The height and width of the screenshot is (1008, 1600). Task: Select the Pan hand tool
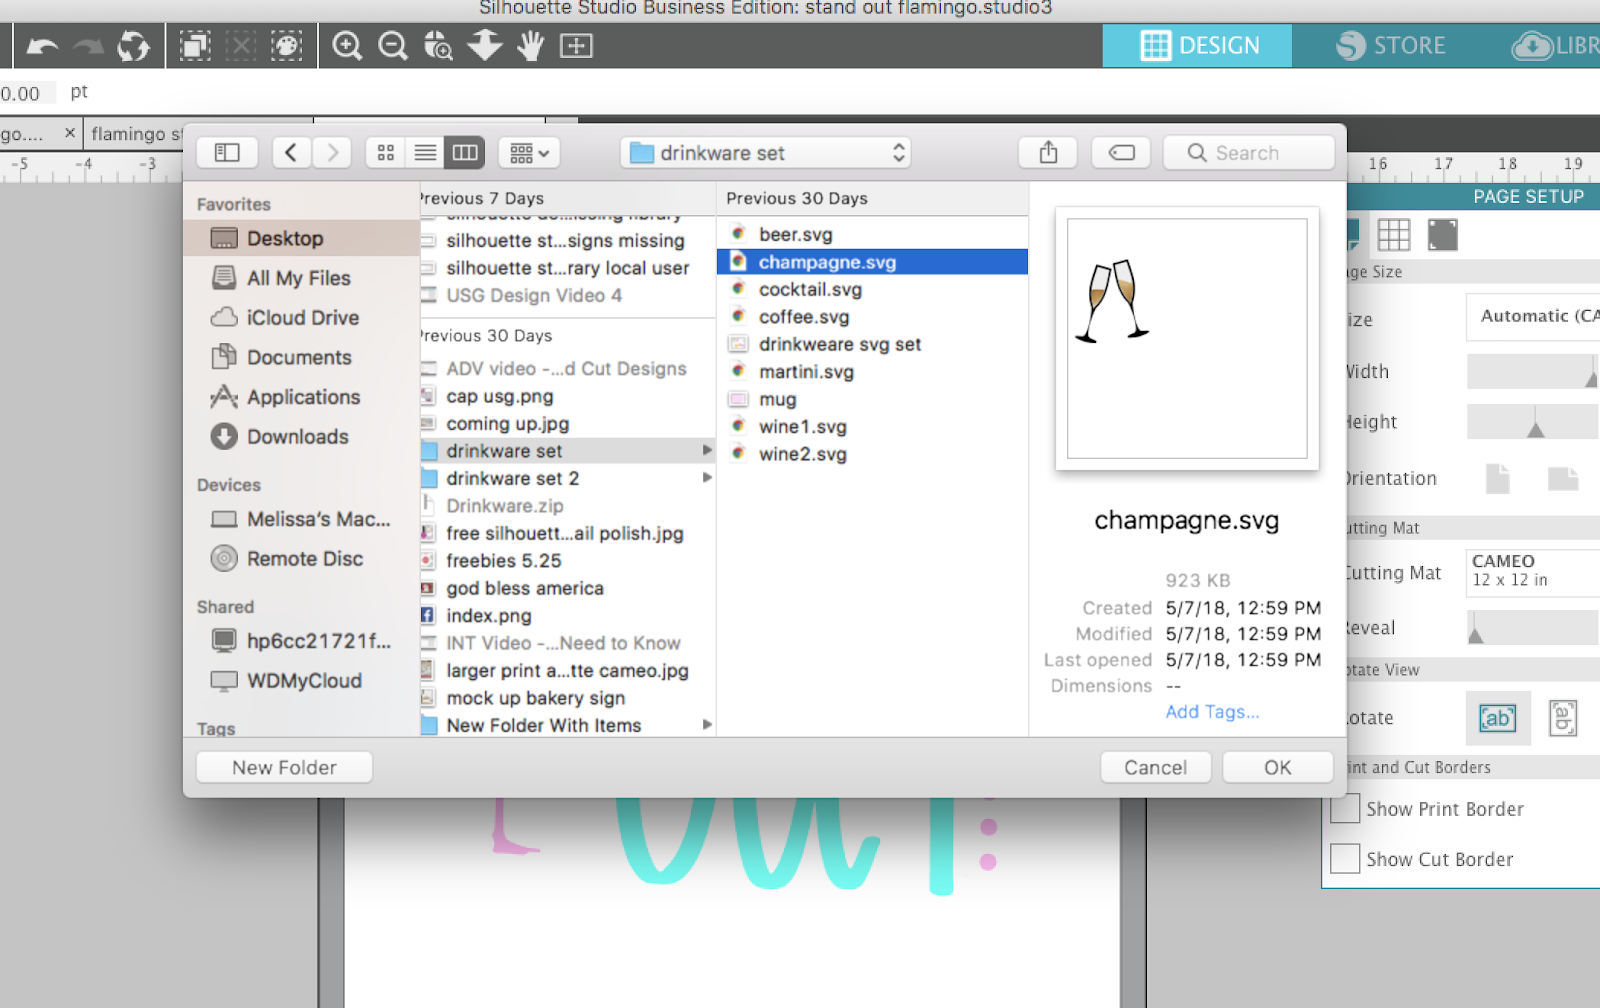[x=530, y=45]
